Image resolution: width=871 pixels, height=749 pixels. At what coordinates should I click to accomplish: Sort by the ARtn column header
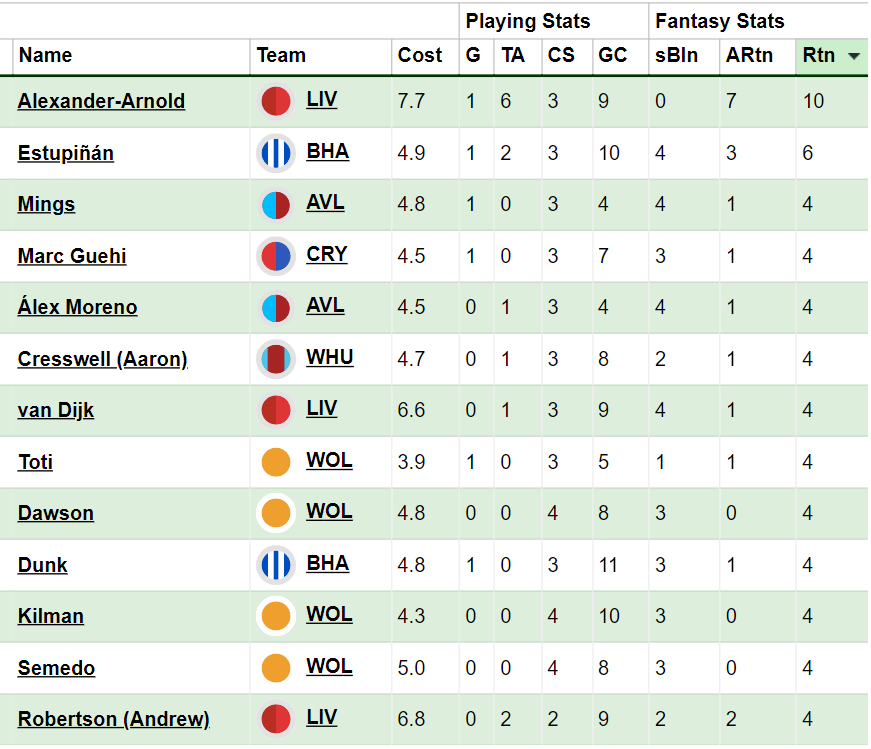point(749,55)
